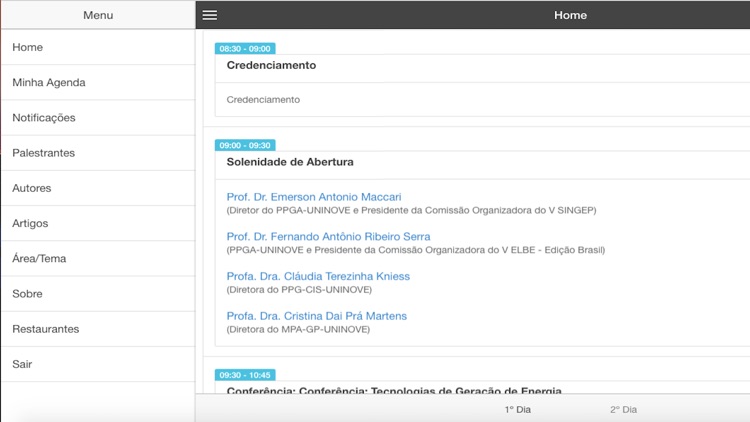Open the Conferência Tecnologias de Geração session
The image size is (750, 422).
click(x=394, y=390)
